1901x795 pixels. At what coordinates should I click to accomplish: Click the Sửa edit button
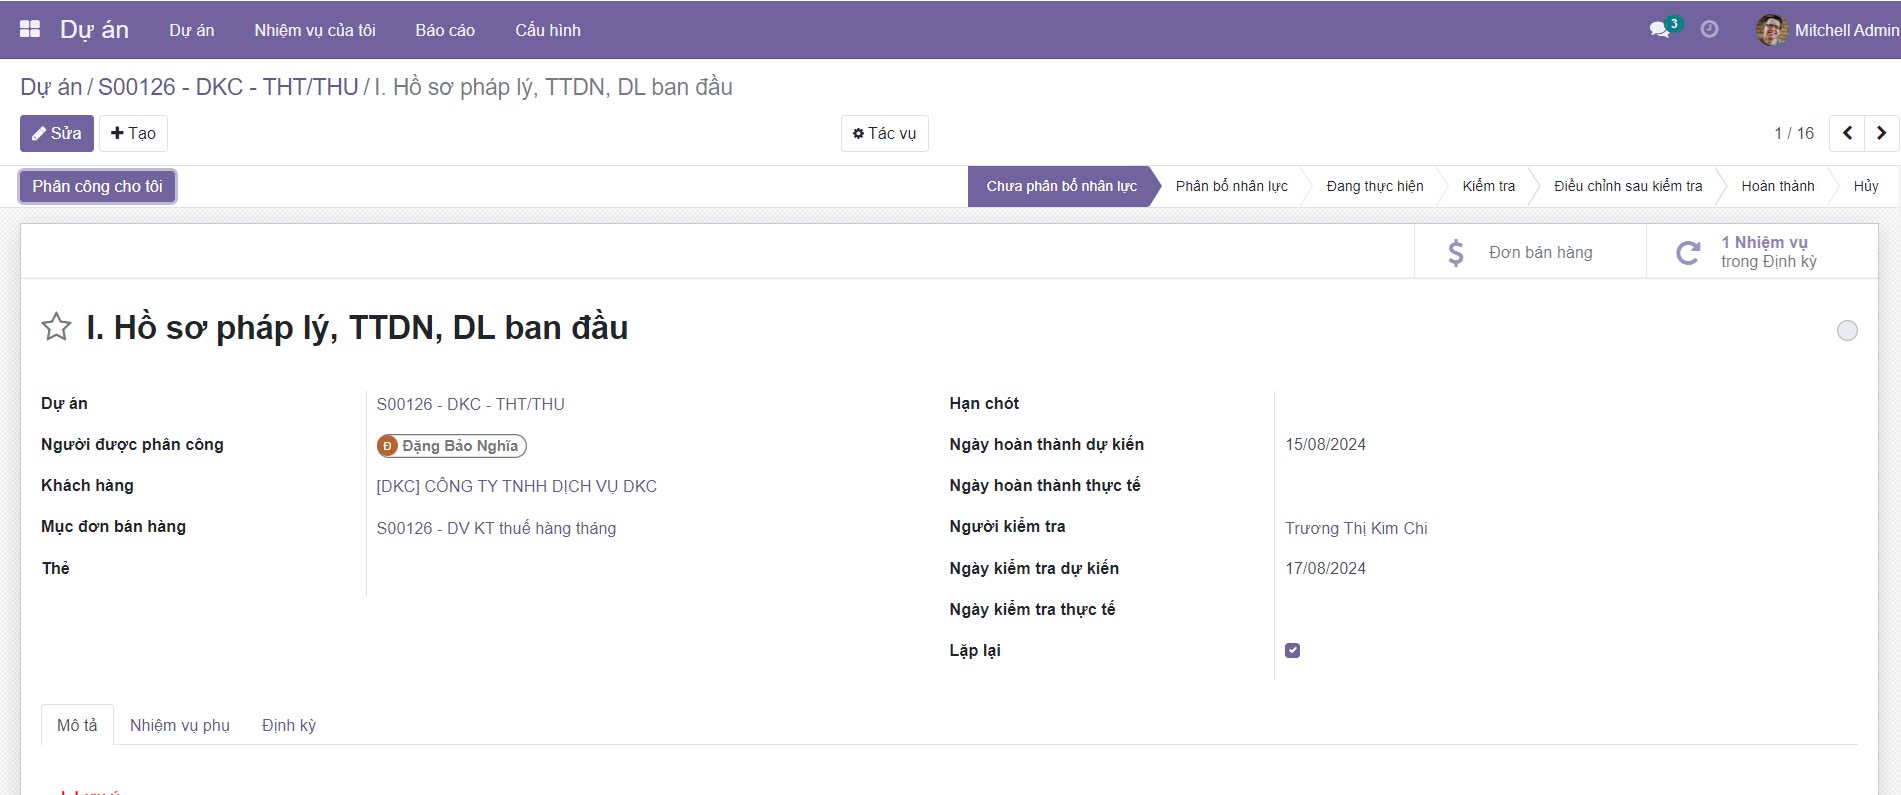point(57,133)
